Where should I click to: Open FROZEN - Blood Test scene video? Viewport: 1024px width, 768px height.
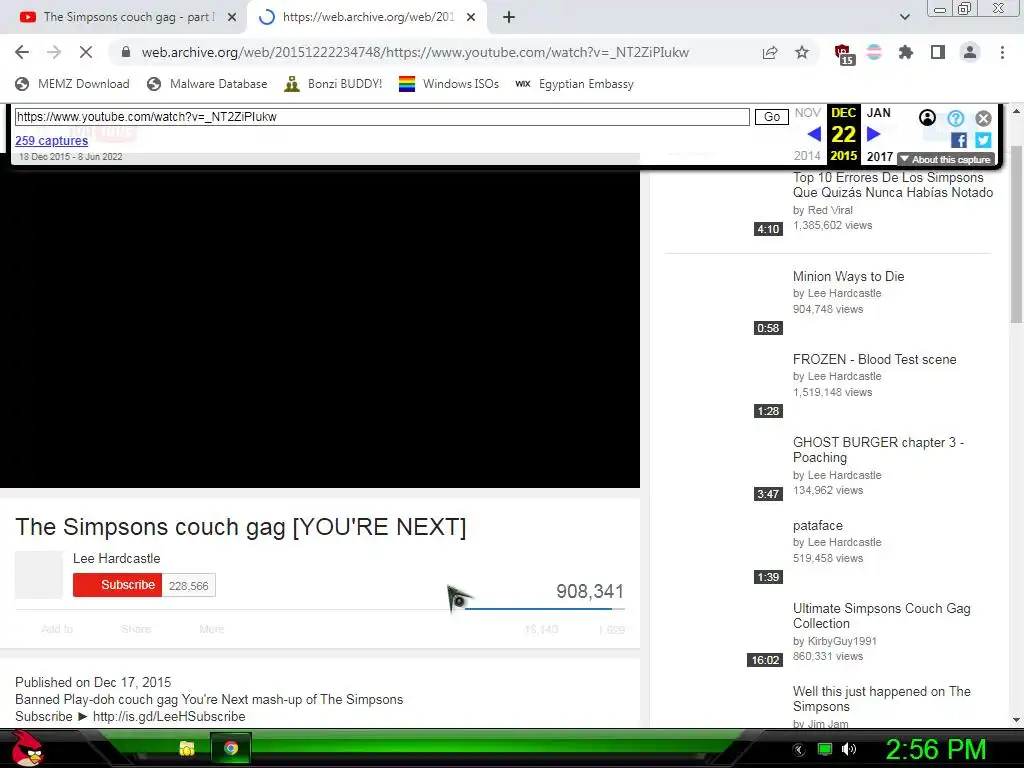pyautogui.click(x=874, y=359)
